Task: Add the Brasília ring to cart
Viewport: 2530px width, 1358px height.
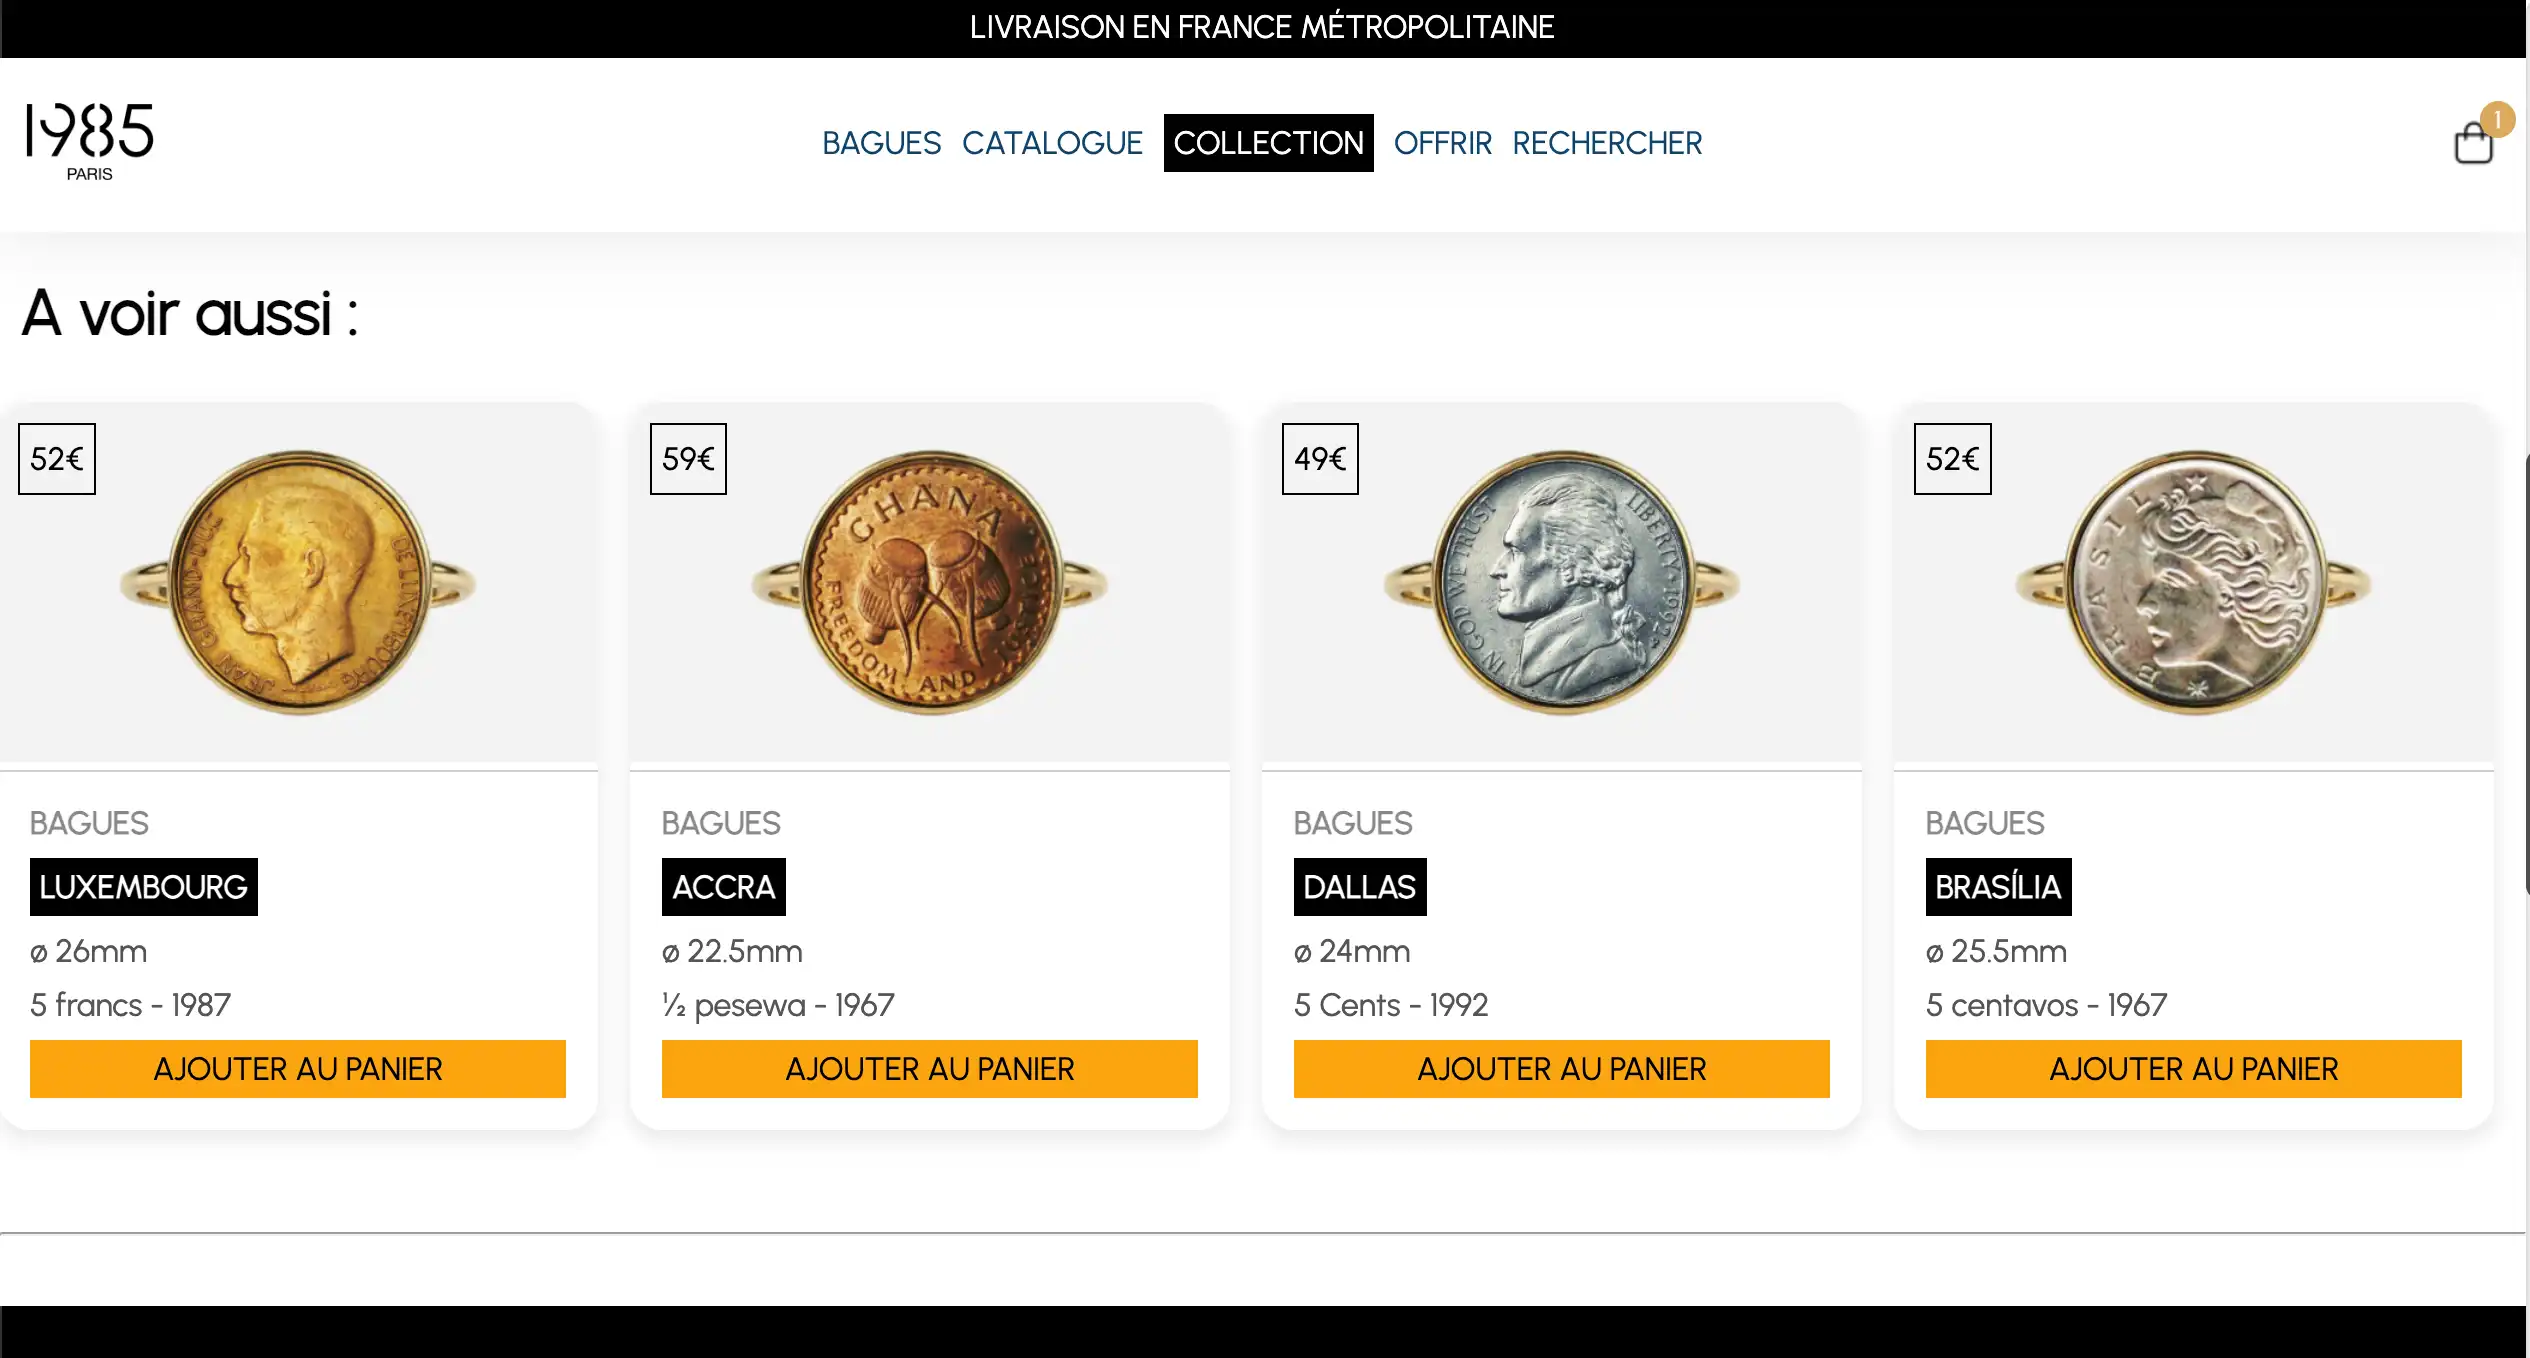Action: [2193, 1069]
